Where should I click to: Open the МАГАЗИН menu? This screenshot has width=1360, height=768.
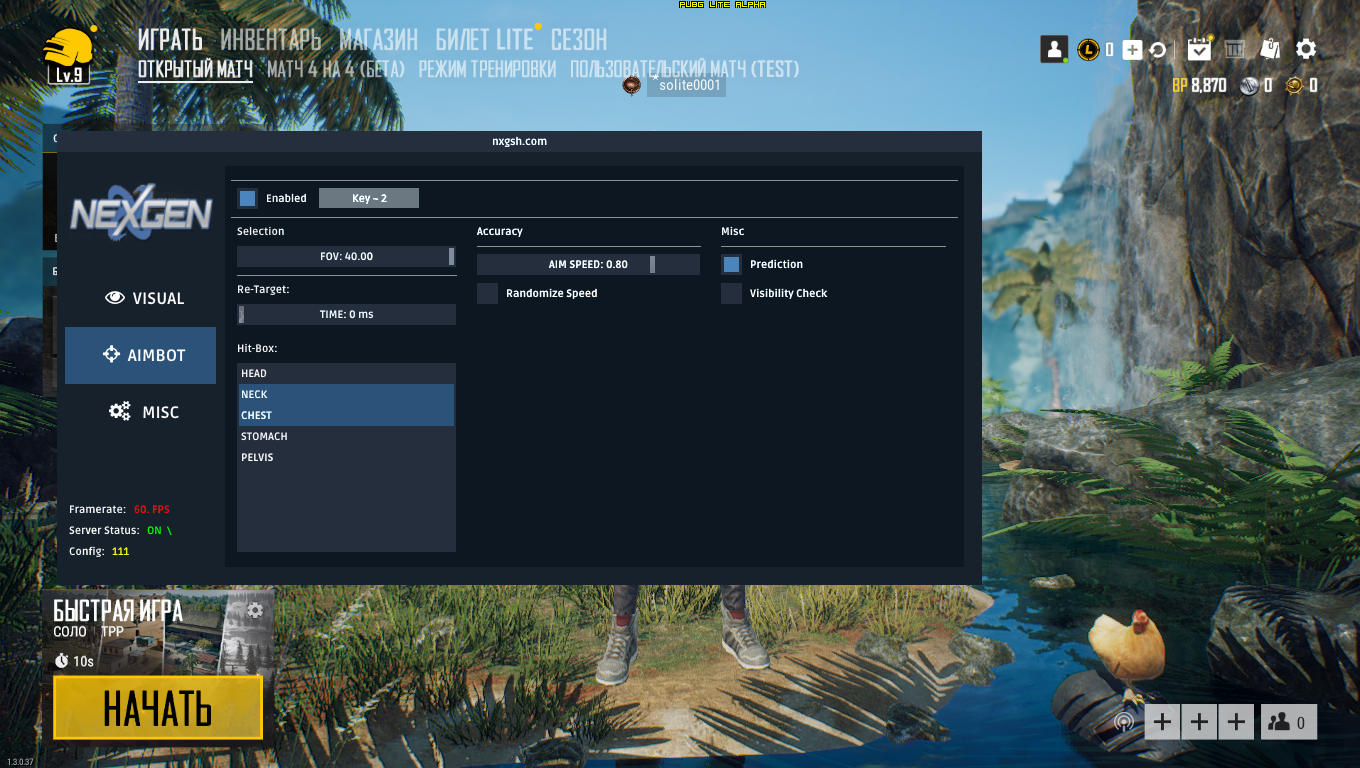pos(378,40)
